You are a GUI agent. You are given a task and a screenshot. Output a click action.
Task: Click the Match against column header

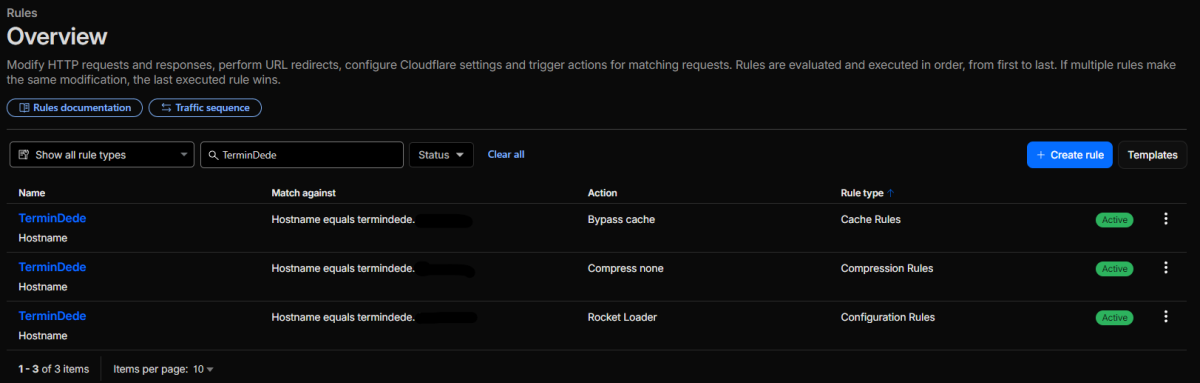[303, 192]
